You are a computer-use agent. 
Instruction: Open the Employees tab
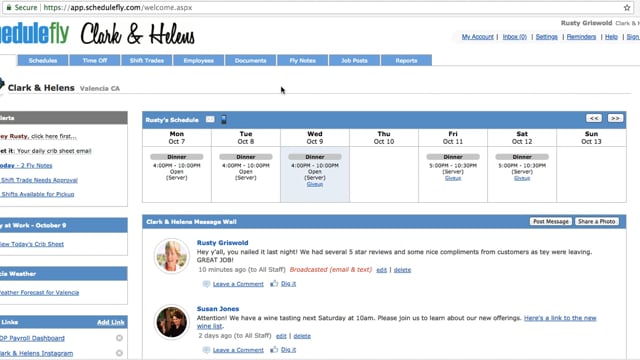click(x=198, y=60)
